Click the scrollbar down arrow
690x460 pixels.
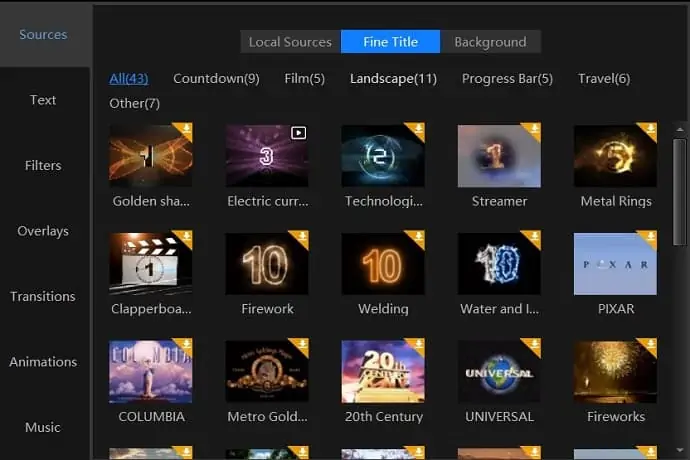[x=680, y=450]
